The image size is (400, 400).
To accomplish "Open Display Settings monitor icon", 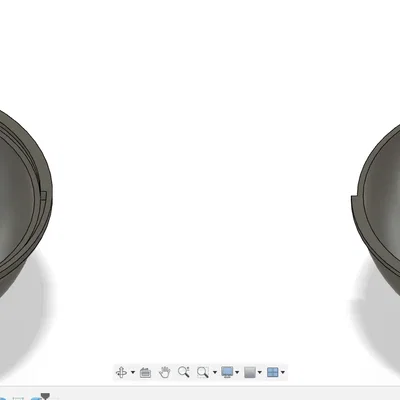I will click(x=227, y=372).
